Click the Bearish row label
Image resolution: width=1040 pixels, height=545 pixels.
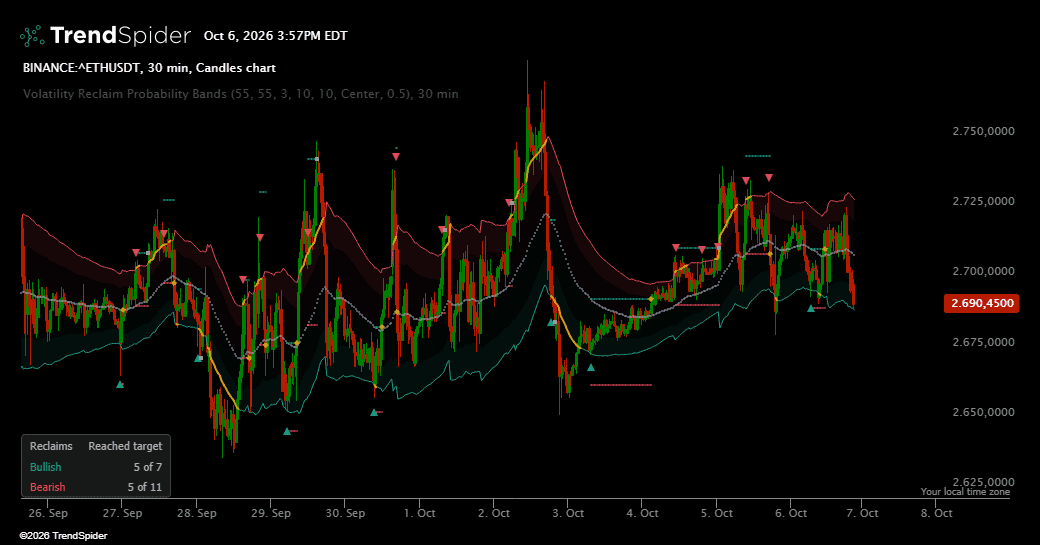[x=48, y=487]
